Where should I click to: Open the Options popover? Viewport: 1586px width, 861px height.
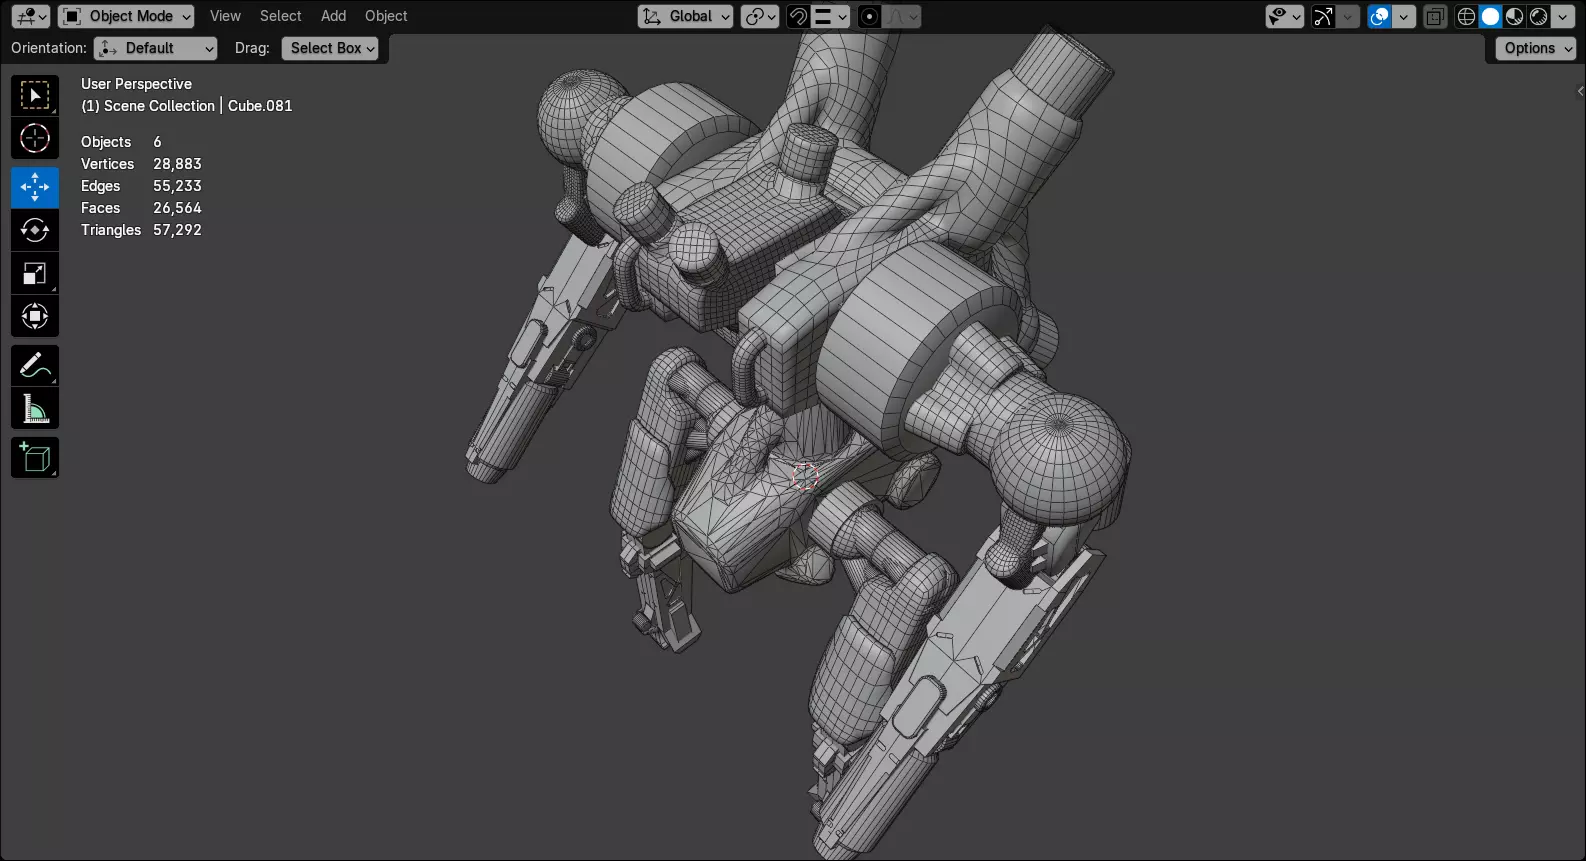1535,48
